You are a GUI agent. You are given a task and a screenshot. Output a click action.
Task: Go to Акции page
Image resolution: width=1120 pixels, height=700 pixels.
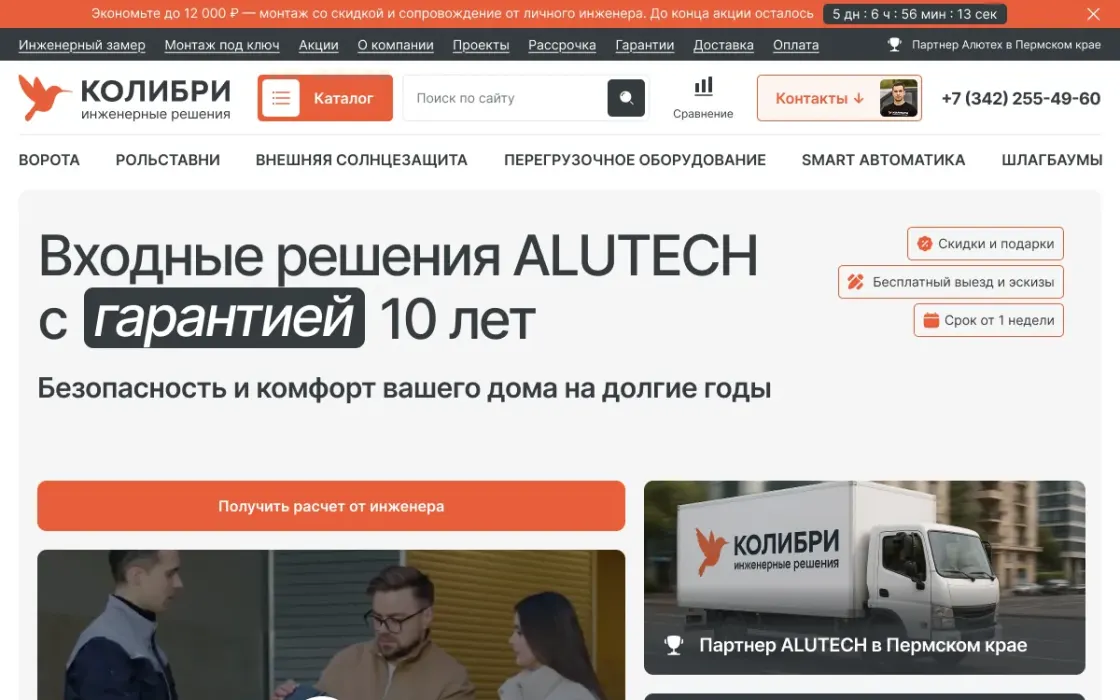click(x=319, y=45)
